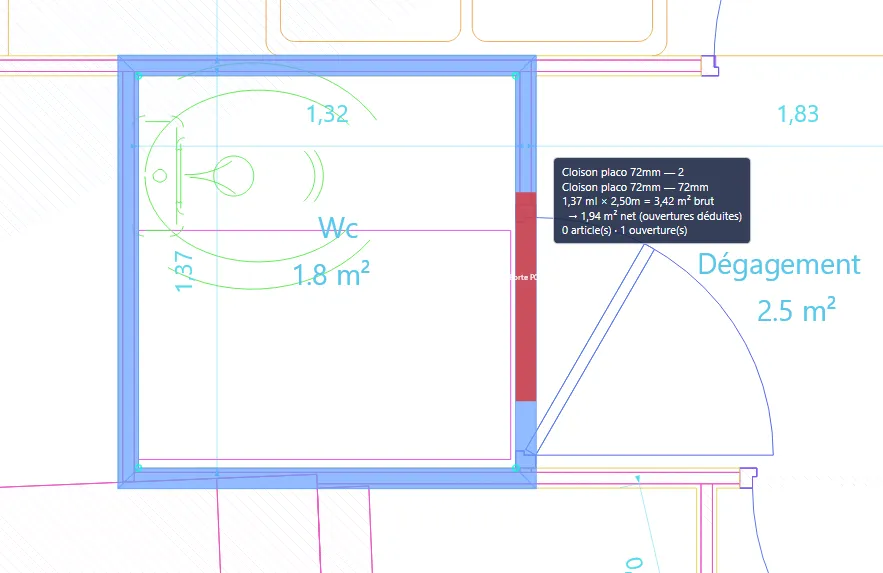Click the 'Wc' room label

pyautogui.click(x=338, y=228)
